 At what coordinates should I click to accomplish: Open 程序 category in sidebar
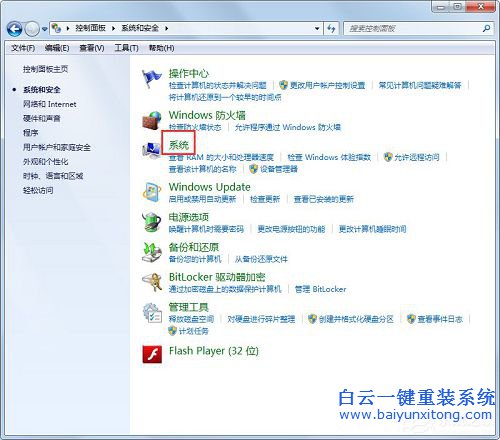click(x=30, y=133)
